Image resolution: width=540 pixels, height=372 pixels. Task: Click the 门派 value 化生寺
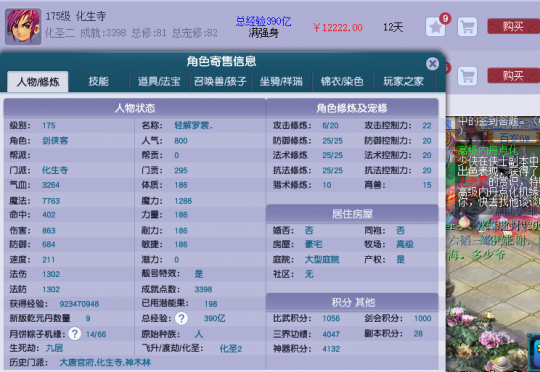click(55, 170)
